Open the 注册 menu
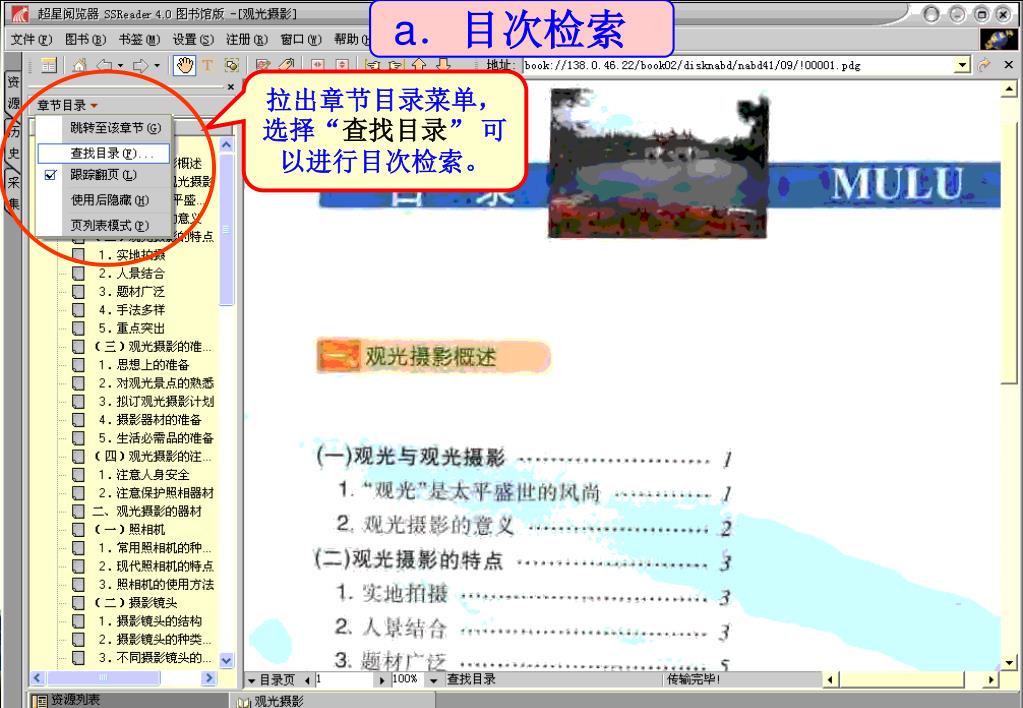The image size is (1023, 708). pyautogui.click(x=247, y=40)
